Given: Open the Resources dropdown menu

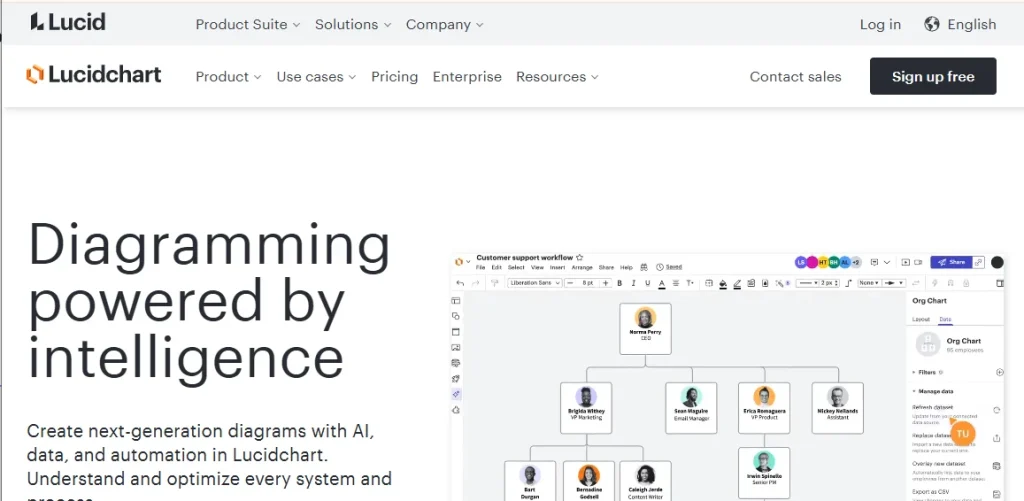Looking at the screenshot, I should pos(557,76).
